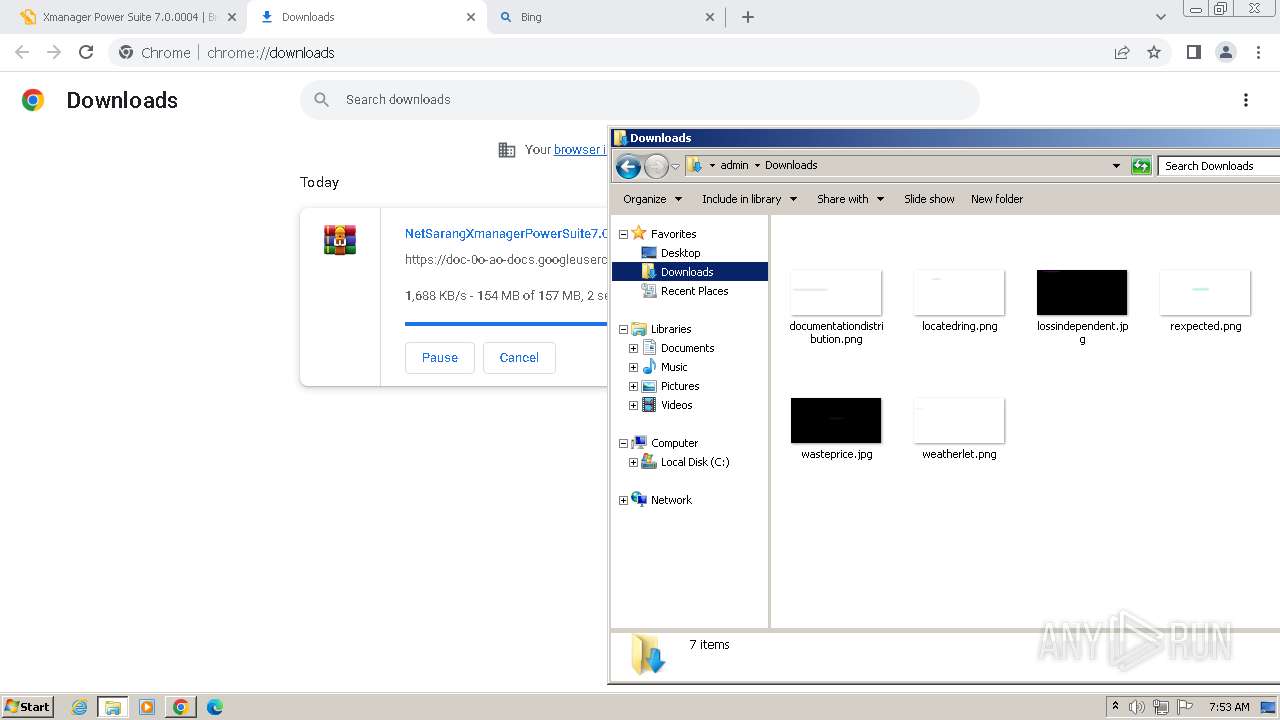Pause the NetSarang download
The image size is (1280, 720).
click(x=440, y=357)
